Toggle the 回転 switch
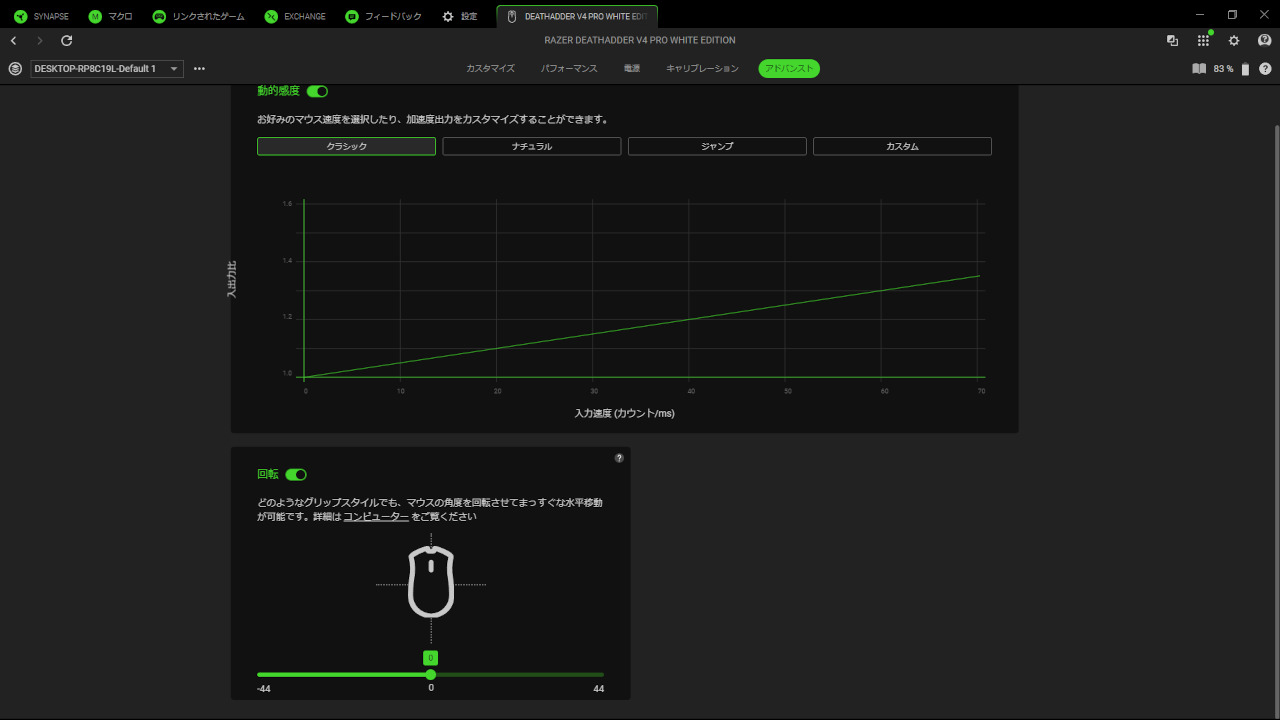The image size is (1280, 720). click(296, 474)
